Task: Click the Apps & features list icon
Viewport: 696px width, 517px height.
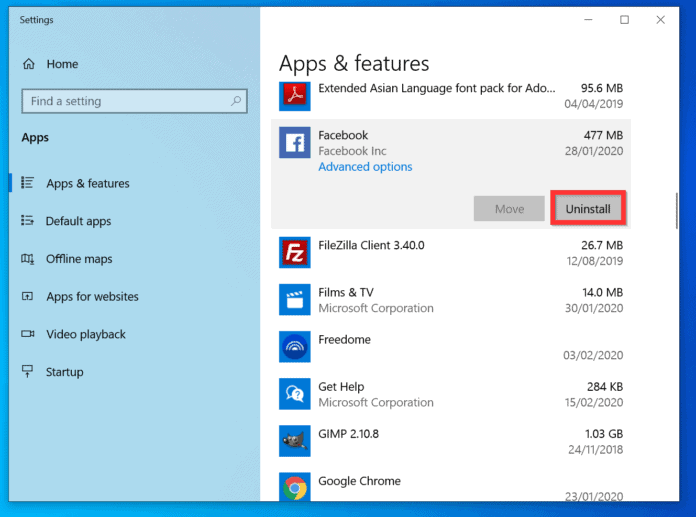Action: pyautogui.click(x=28, y=183)
